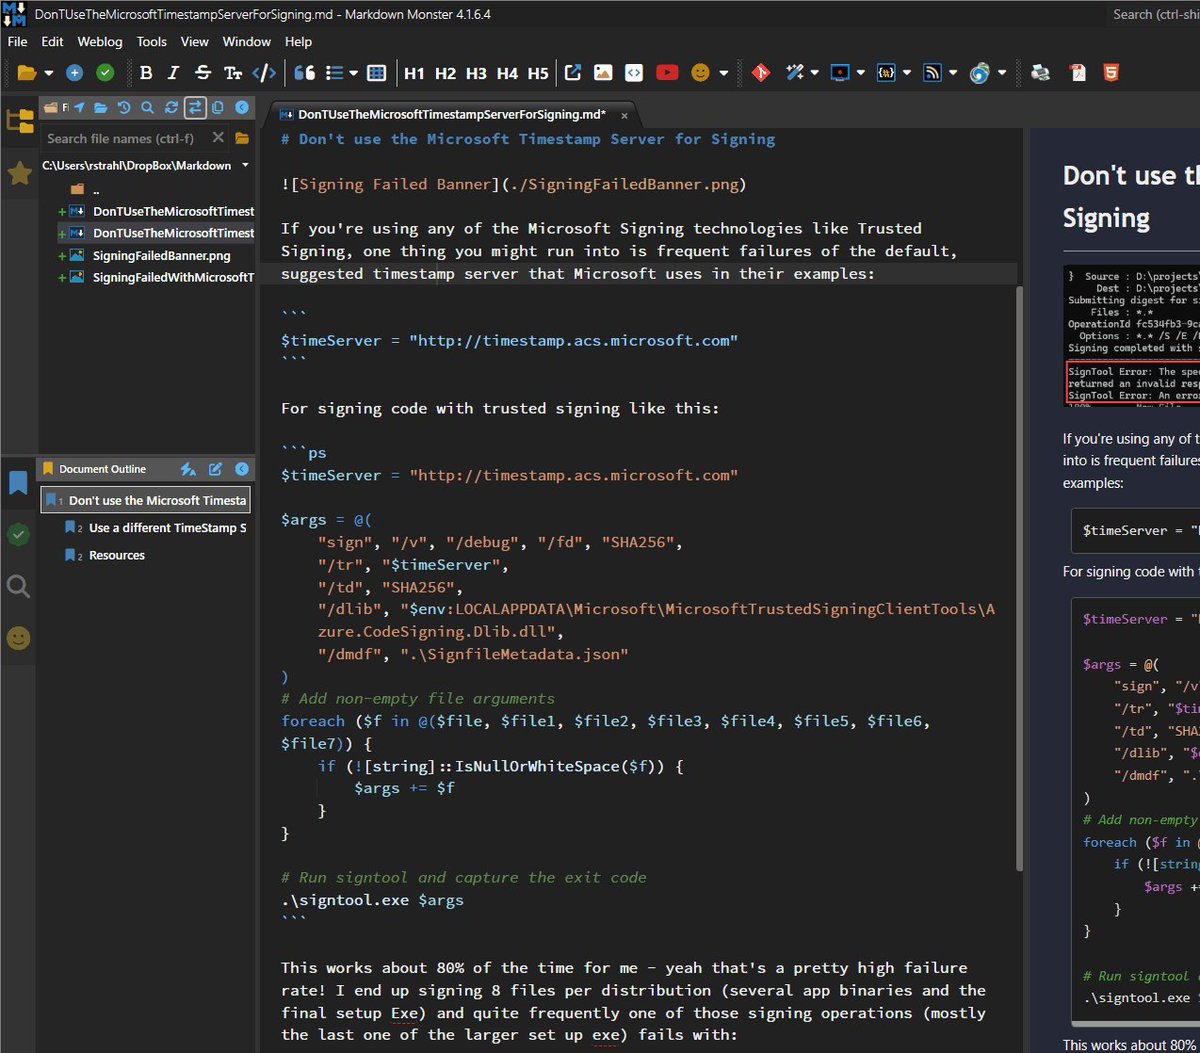The height and width of the screenshot is (1053, 1200).
Task: Click the green checkmark sidebar panel icon
Action: (18, 535)
